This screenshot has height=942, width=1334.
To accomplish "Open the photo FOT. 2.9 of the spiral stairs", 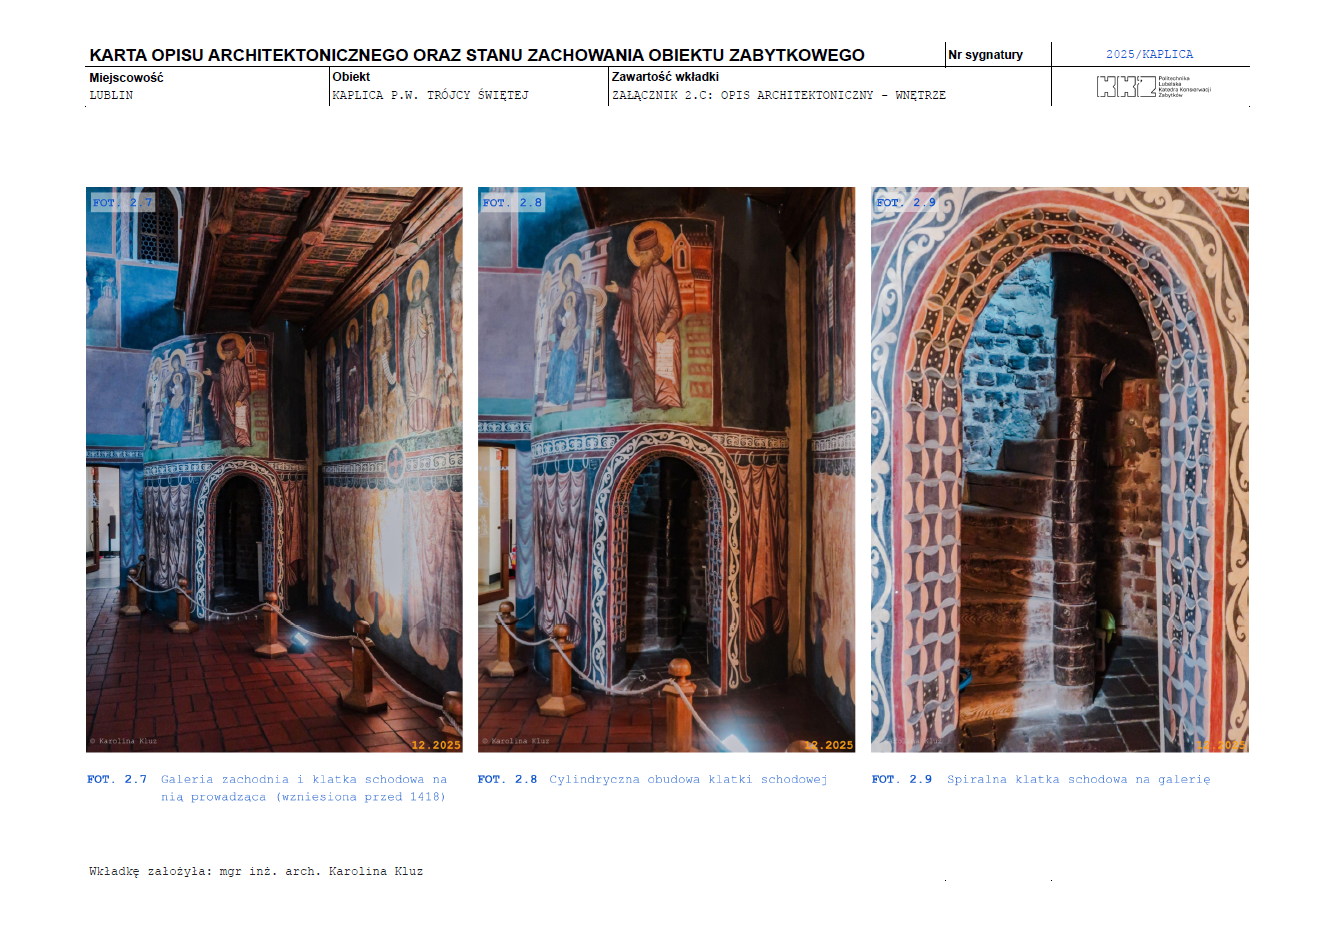I will [1060, 470].
